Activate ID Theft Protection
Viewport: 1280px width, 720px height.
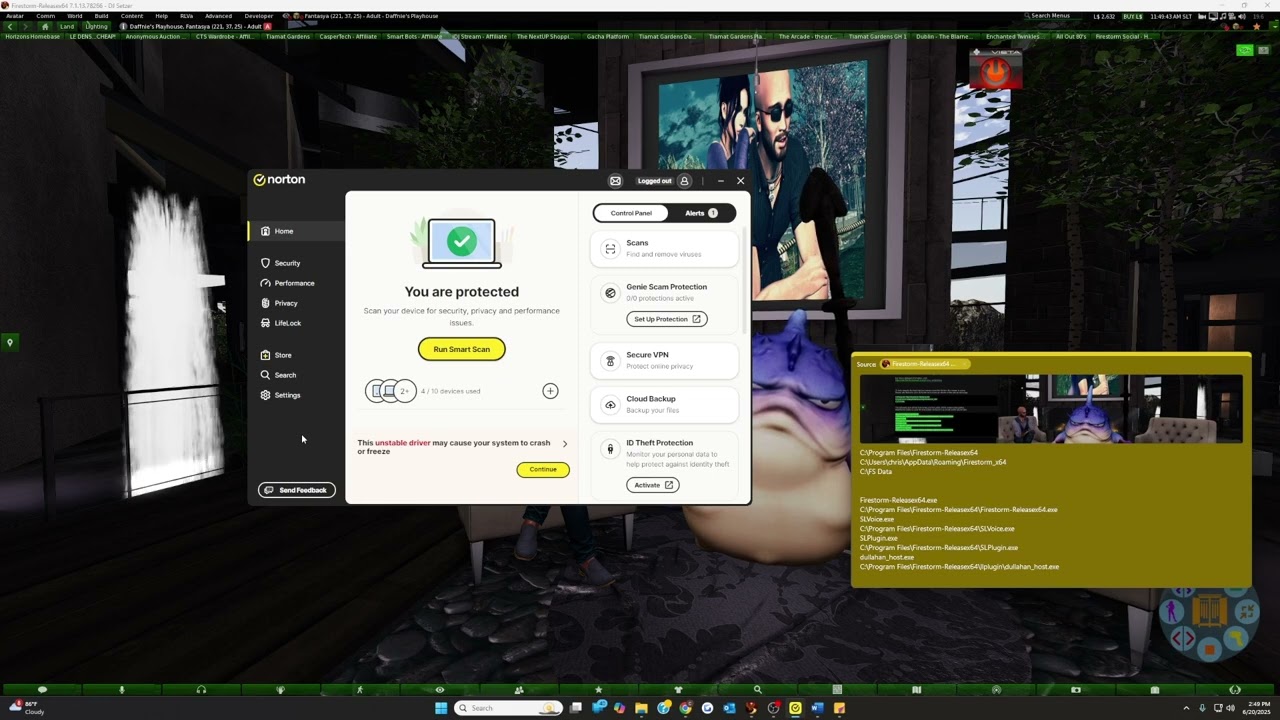tap(653, 485)
